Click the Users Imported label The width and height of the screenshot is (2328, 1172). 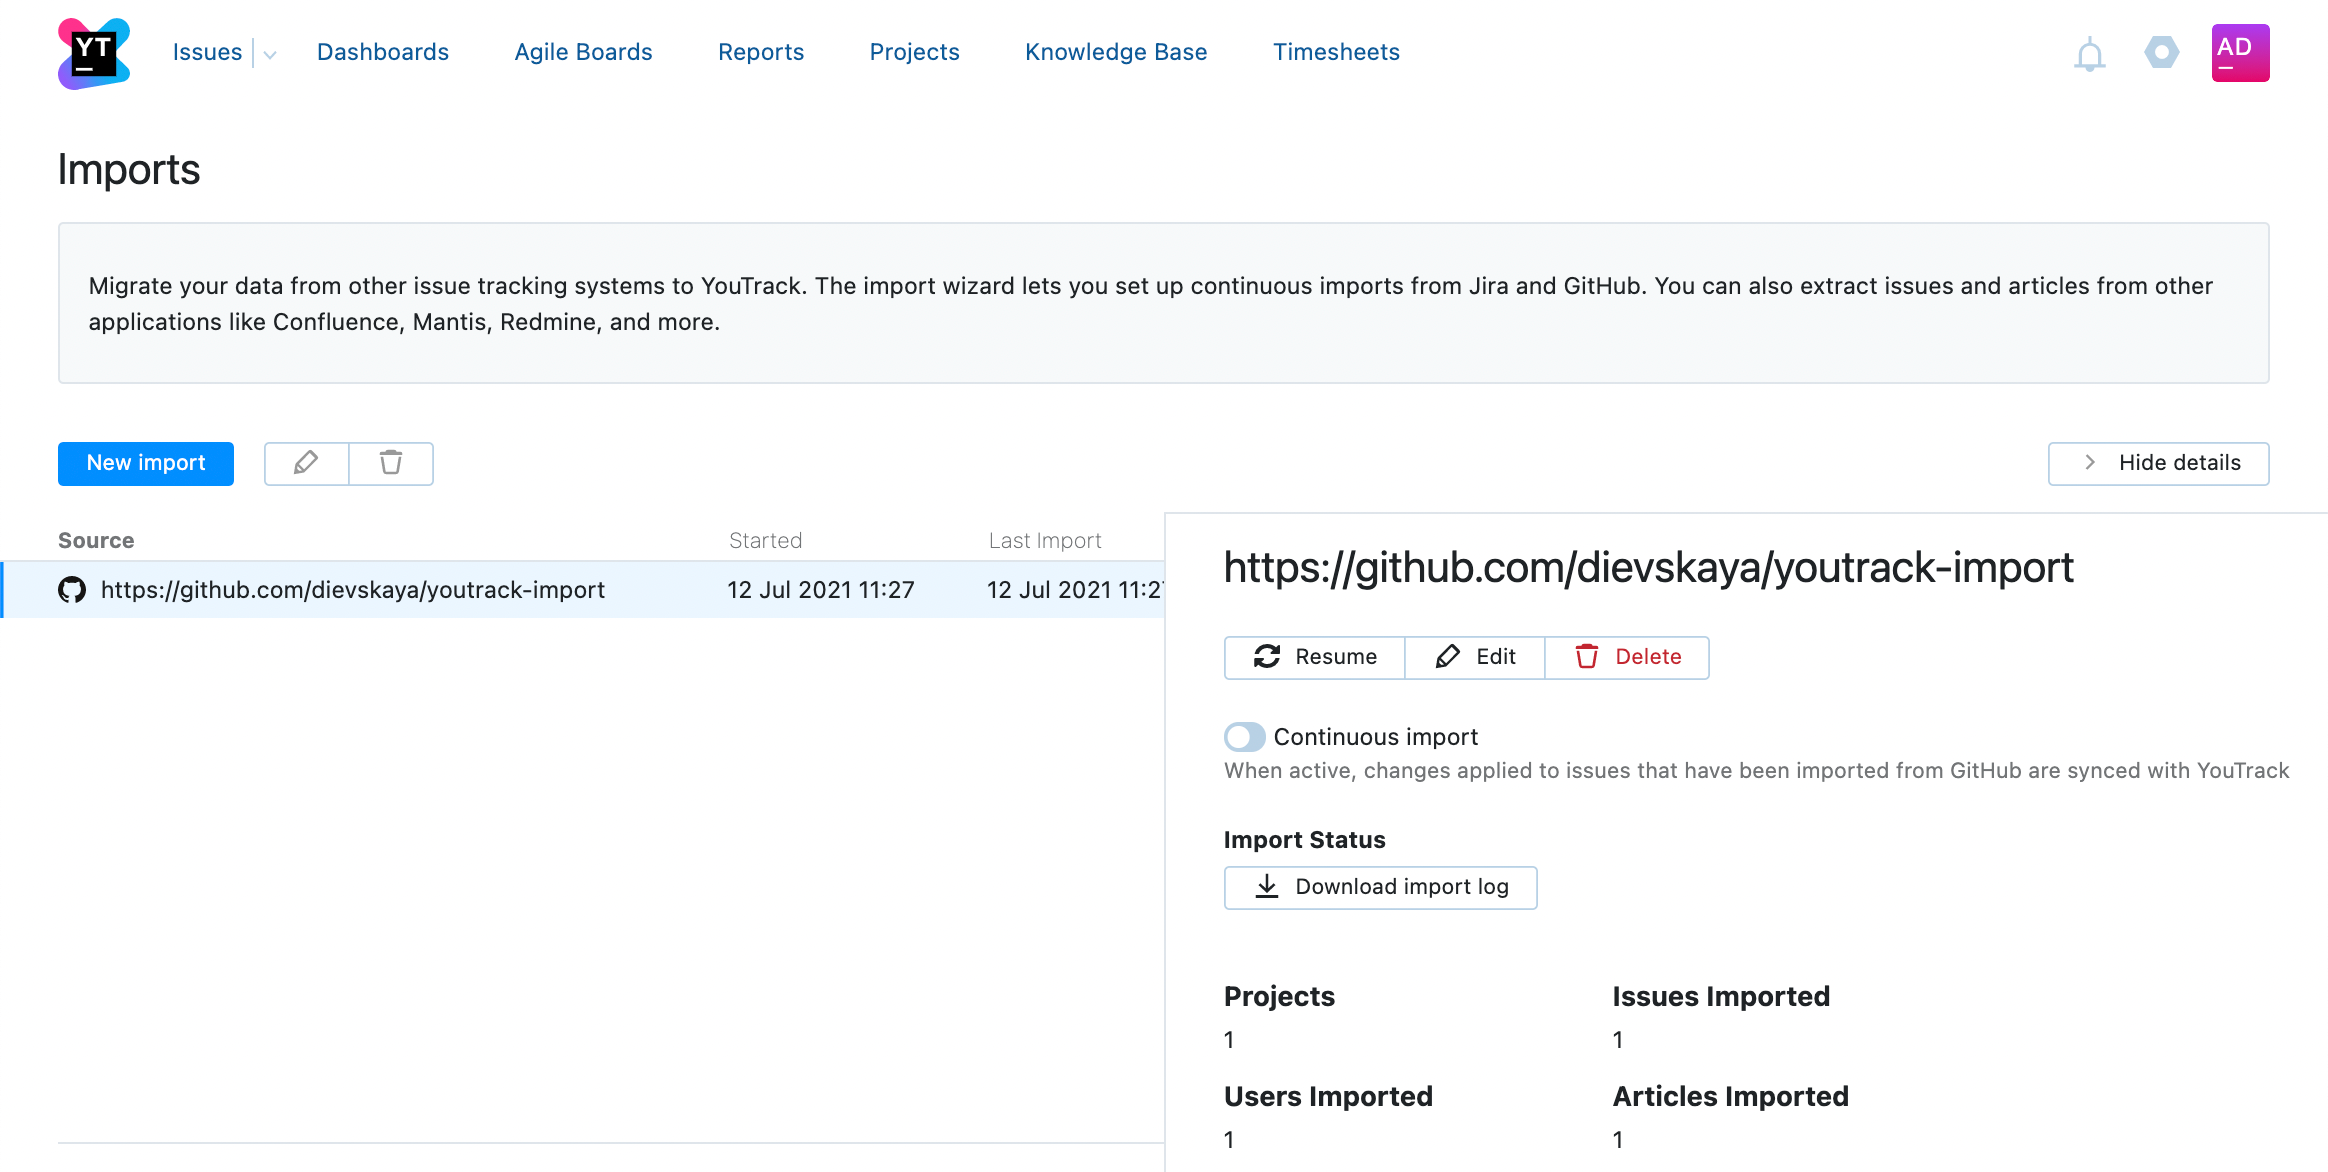(1328, 1097)
